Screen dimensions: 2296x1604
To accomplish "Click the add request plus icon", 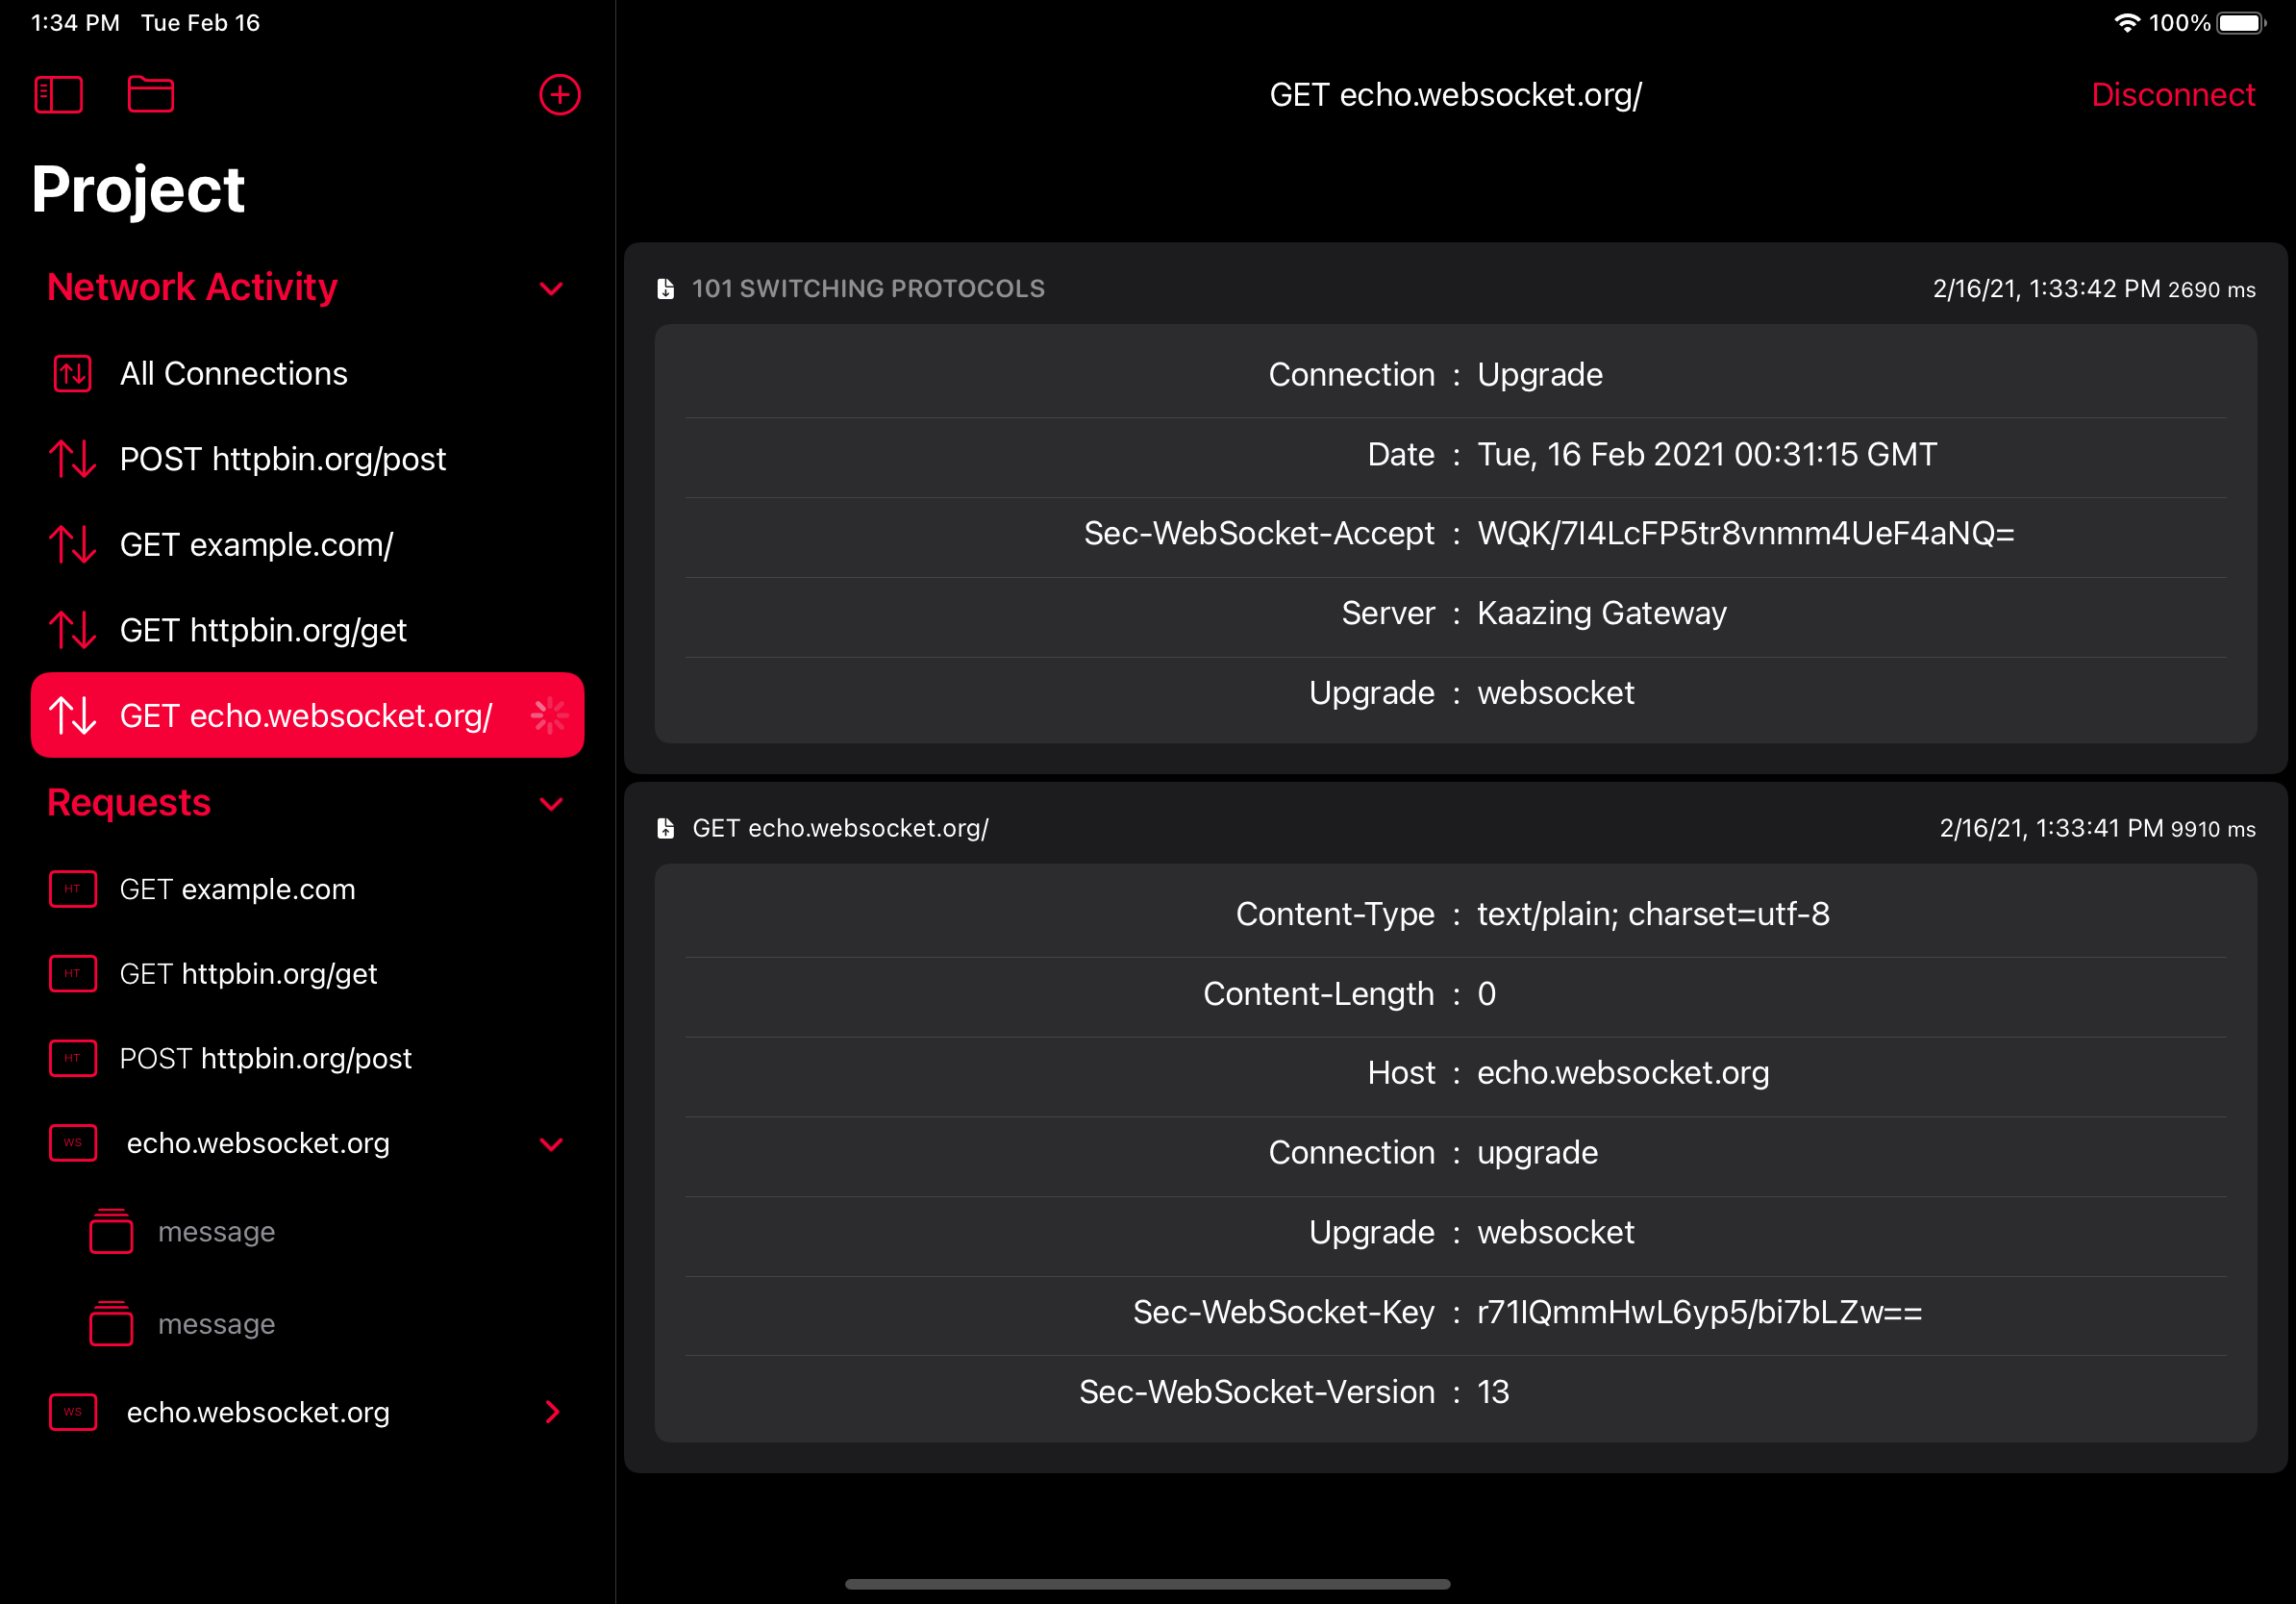I will point(559,95).
